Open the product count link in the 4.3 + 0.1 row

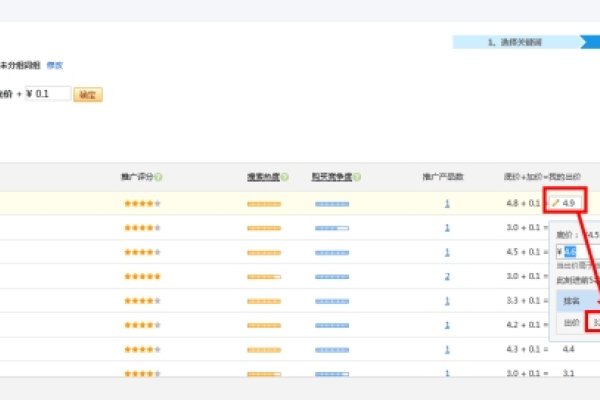(447, 349)
